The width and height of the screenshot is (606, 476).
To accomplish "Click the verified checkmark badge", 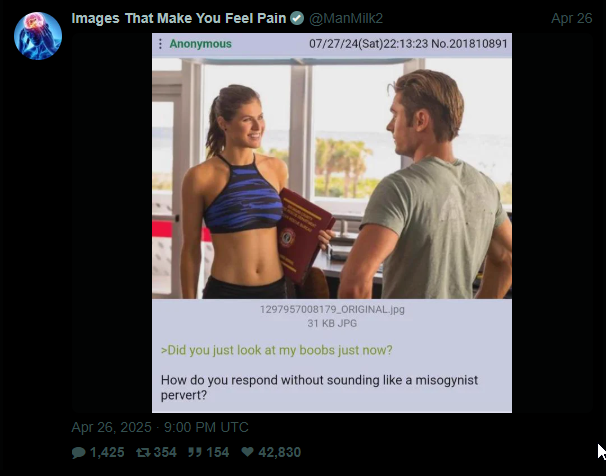I will pyautogui.click(x=297, y=18).
